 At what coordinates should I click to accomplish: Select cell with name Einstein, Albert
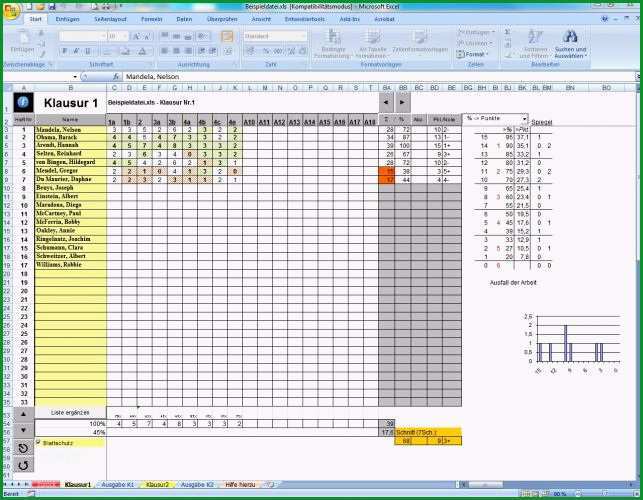(71, 196)
